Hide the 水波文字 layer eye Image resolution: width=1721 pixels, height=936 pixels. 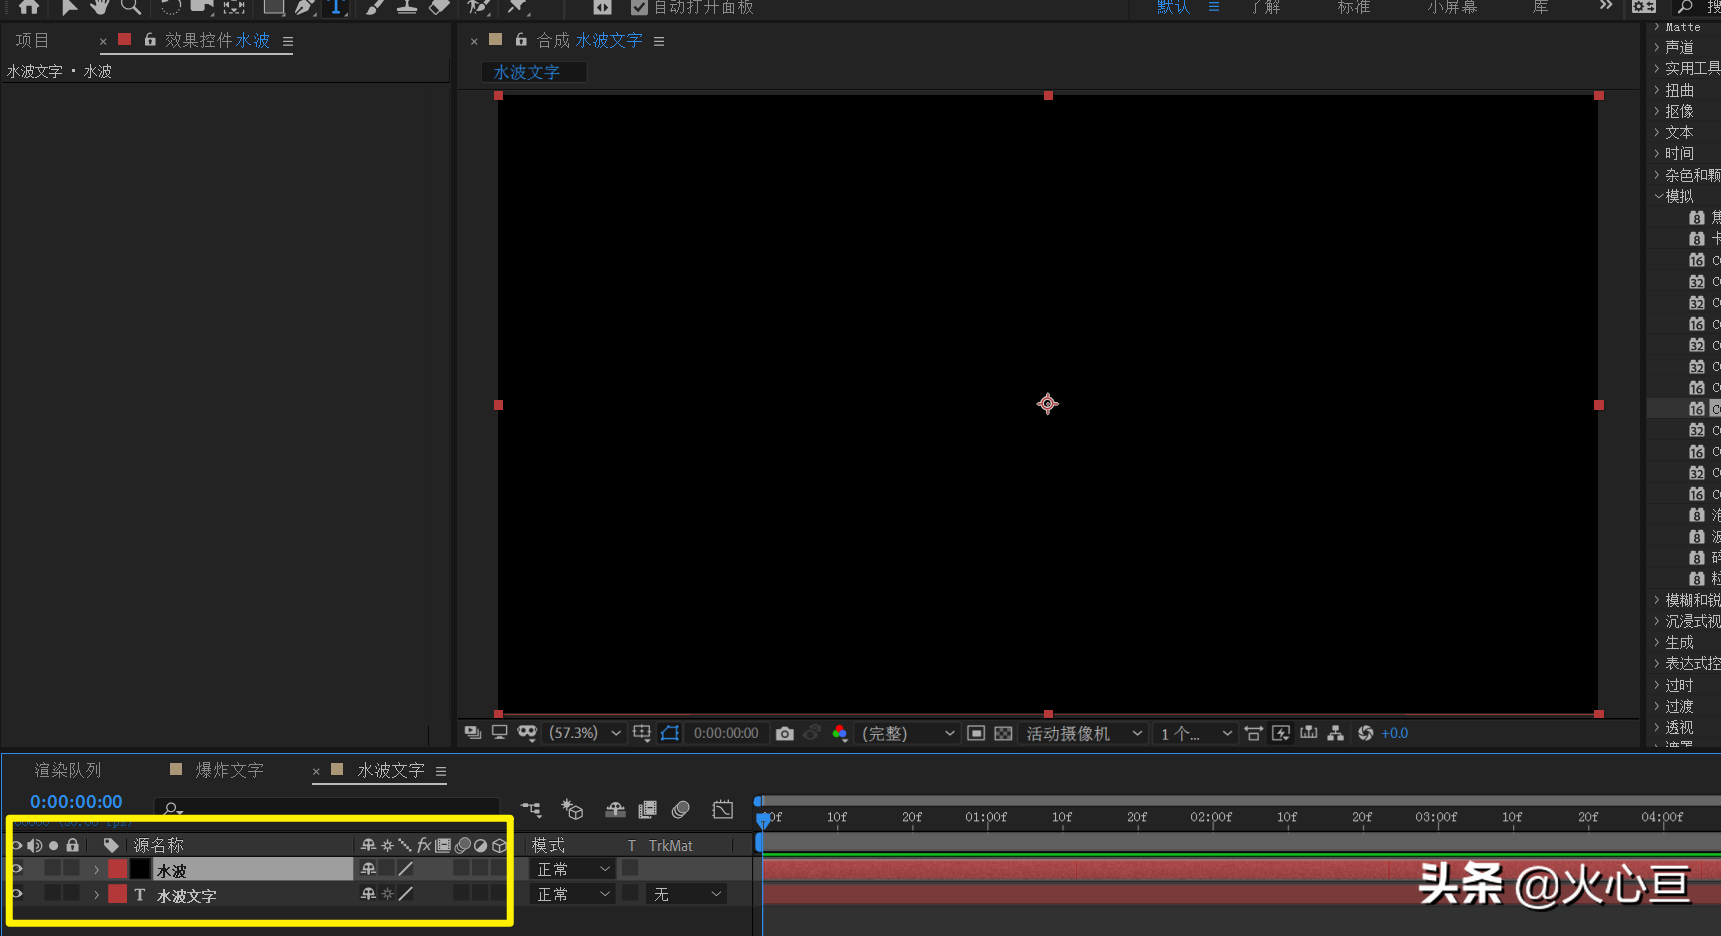17,894
